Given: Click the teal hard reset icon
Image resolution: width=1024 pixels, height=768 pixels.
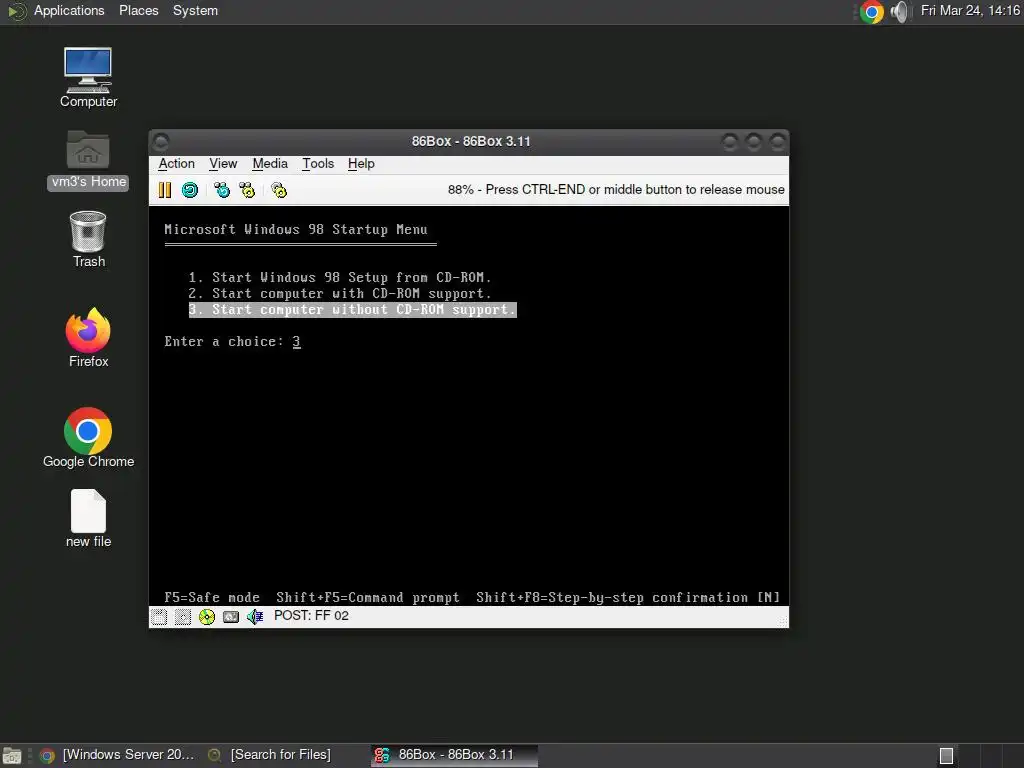Looking at the screenshot, I should coord(190,190).
